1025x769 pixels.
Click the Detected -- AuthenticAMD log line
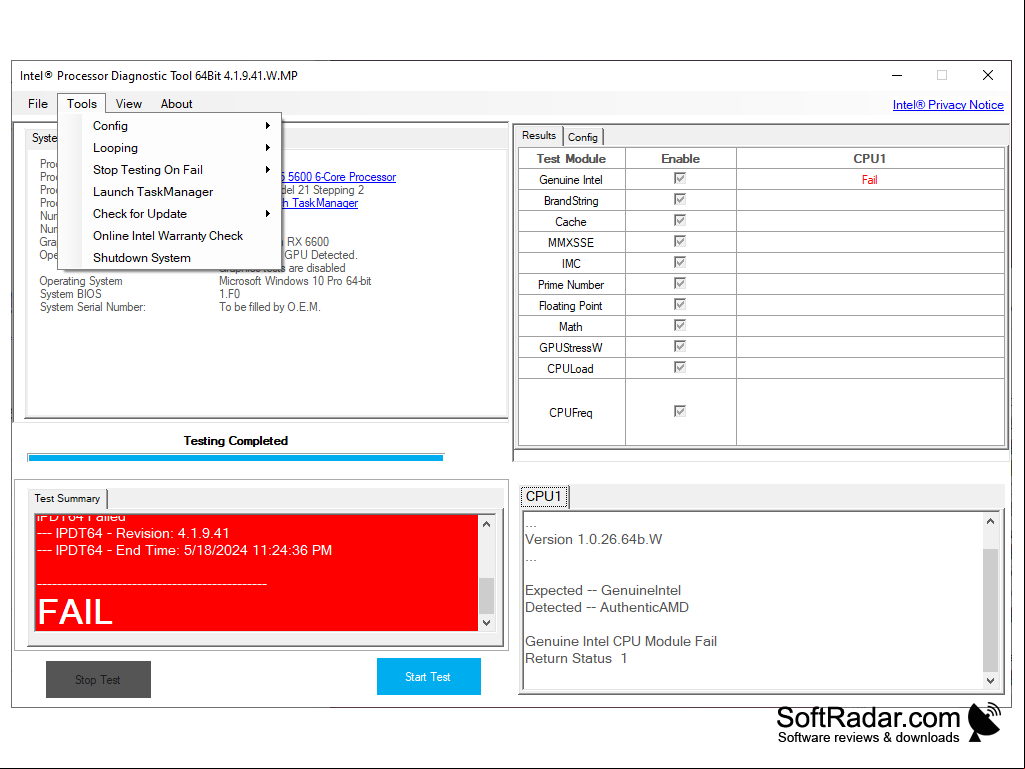[x=607, y=607]
